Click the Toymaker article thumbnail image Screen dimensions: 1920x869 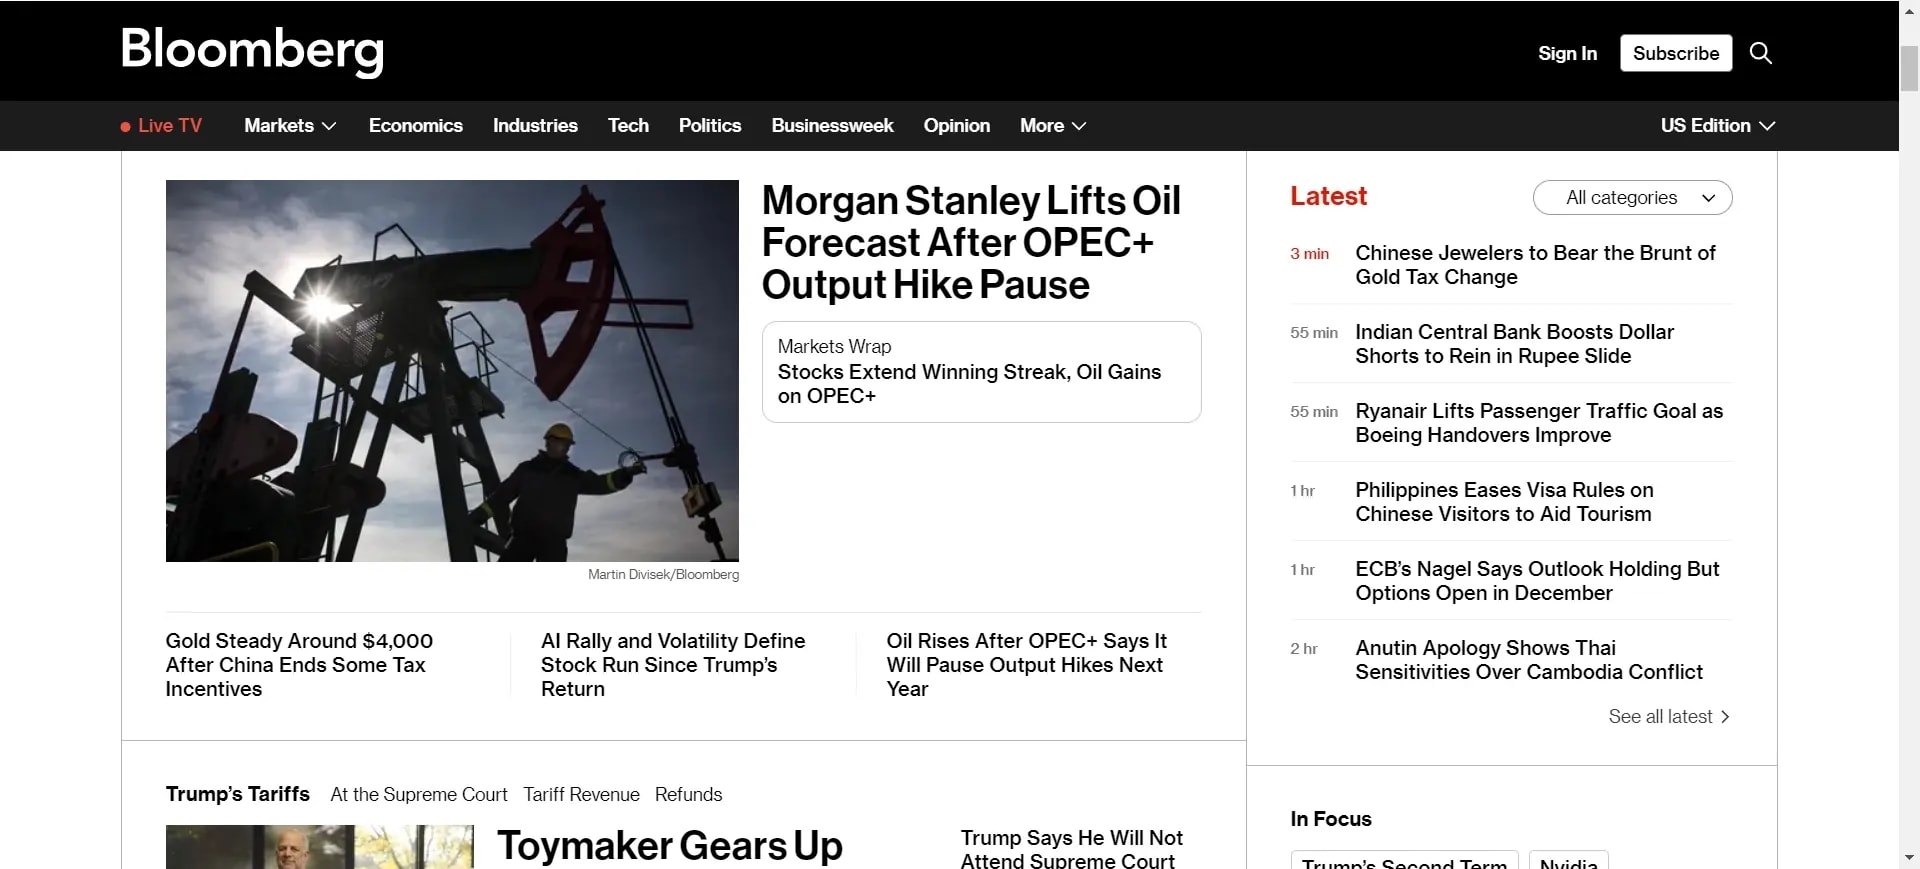point(320,847)
